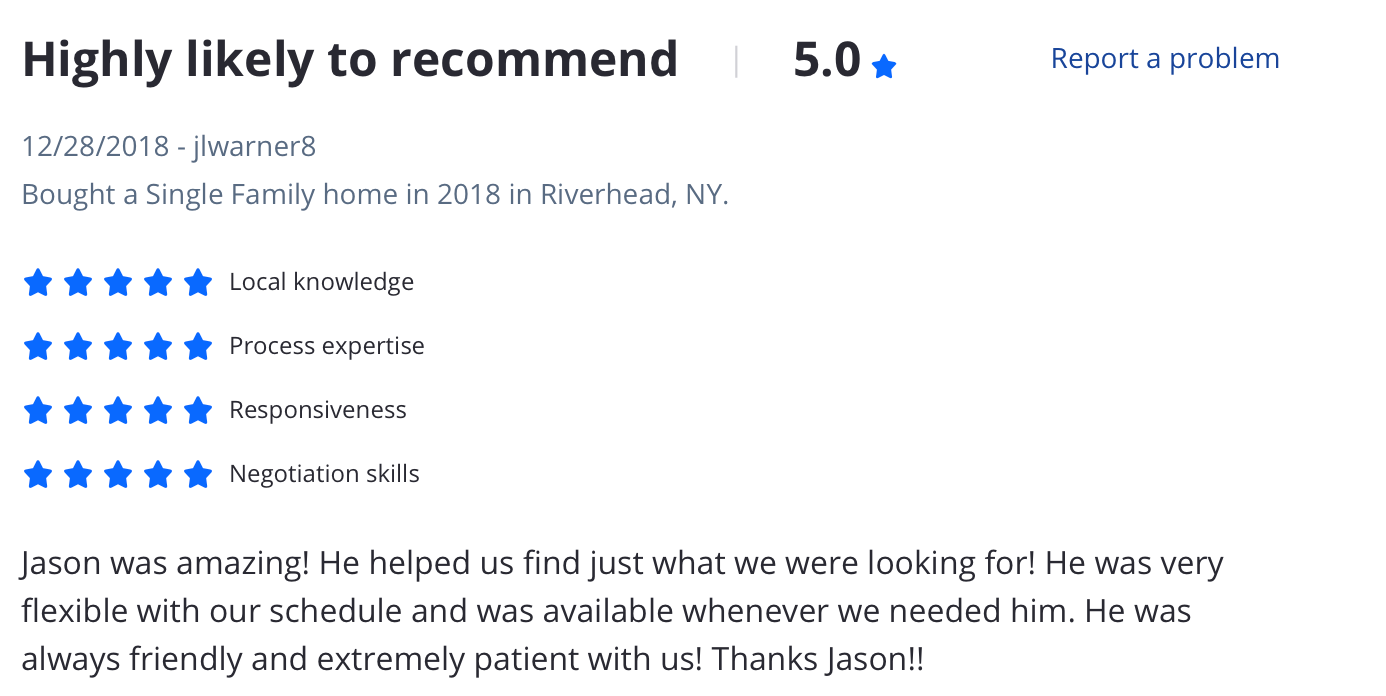Click fourth star in Negotiation skills row
The height and width of the screenshot is (696, 1386).
158,474
